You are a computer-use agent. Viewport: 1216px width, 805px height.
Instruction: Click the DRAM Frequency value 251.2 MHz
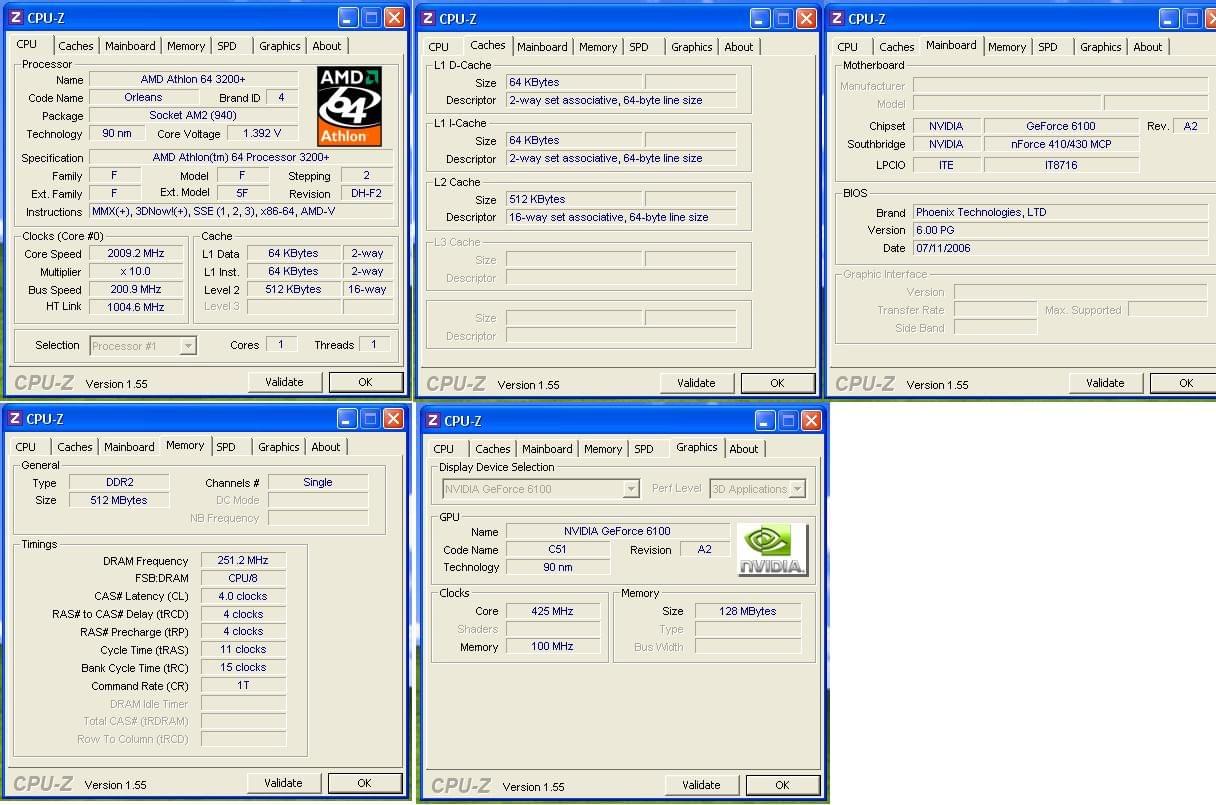point(243,560)
